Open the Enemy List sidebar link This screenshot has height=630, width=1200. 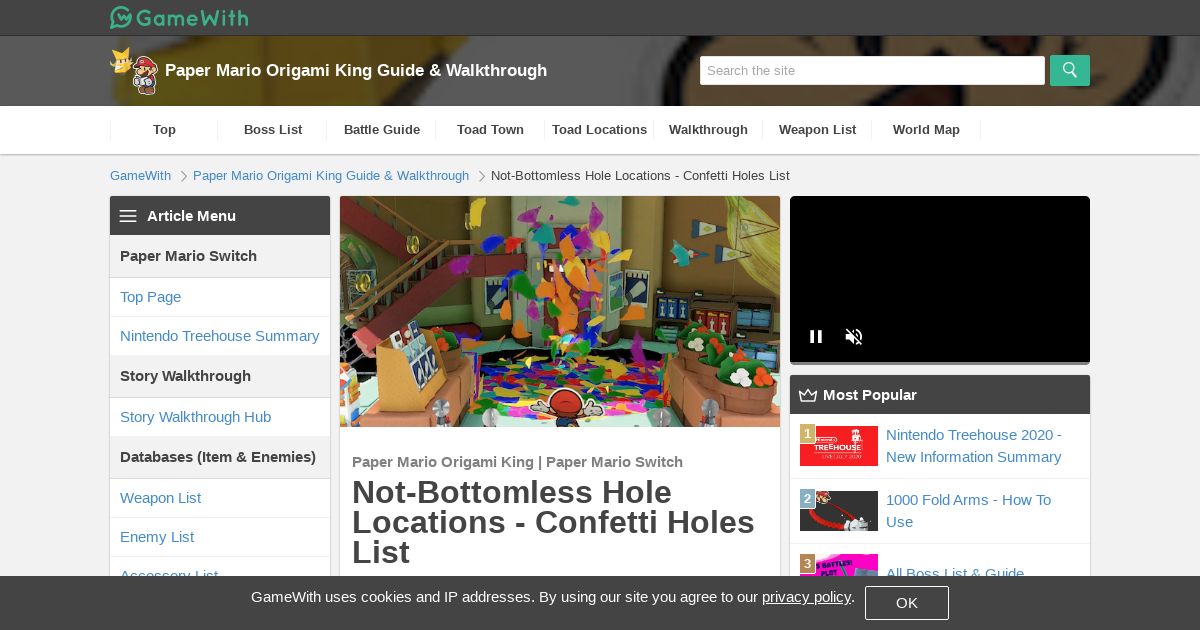pyautogui.click(x=220, y=537)
